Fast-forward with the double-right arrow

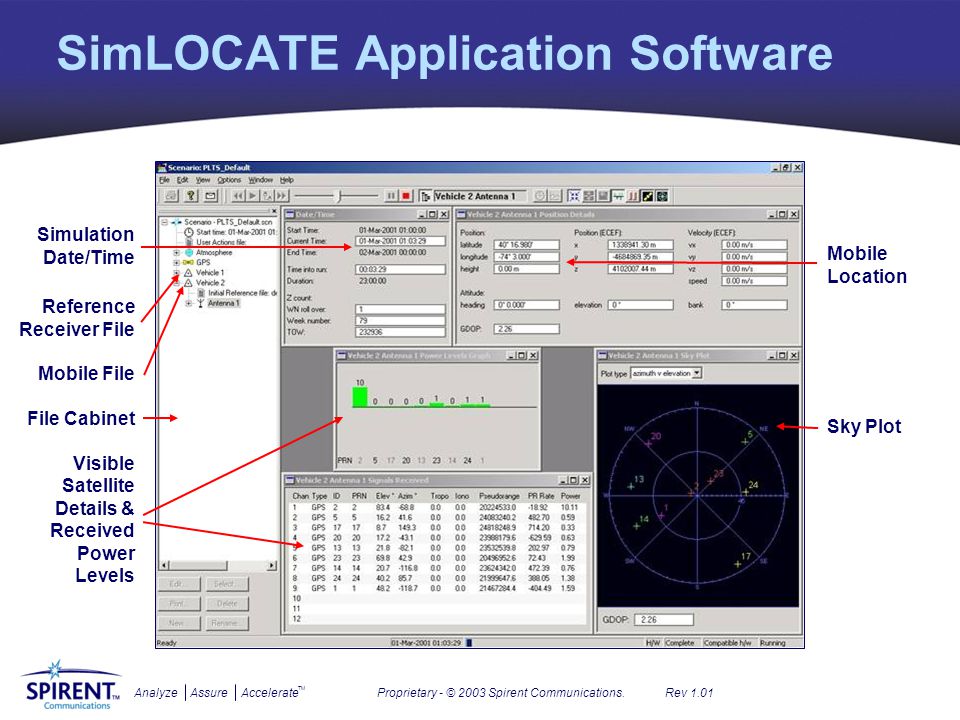pyautogui.click(x=281, y=196)
